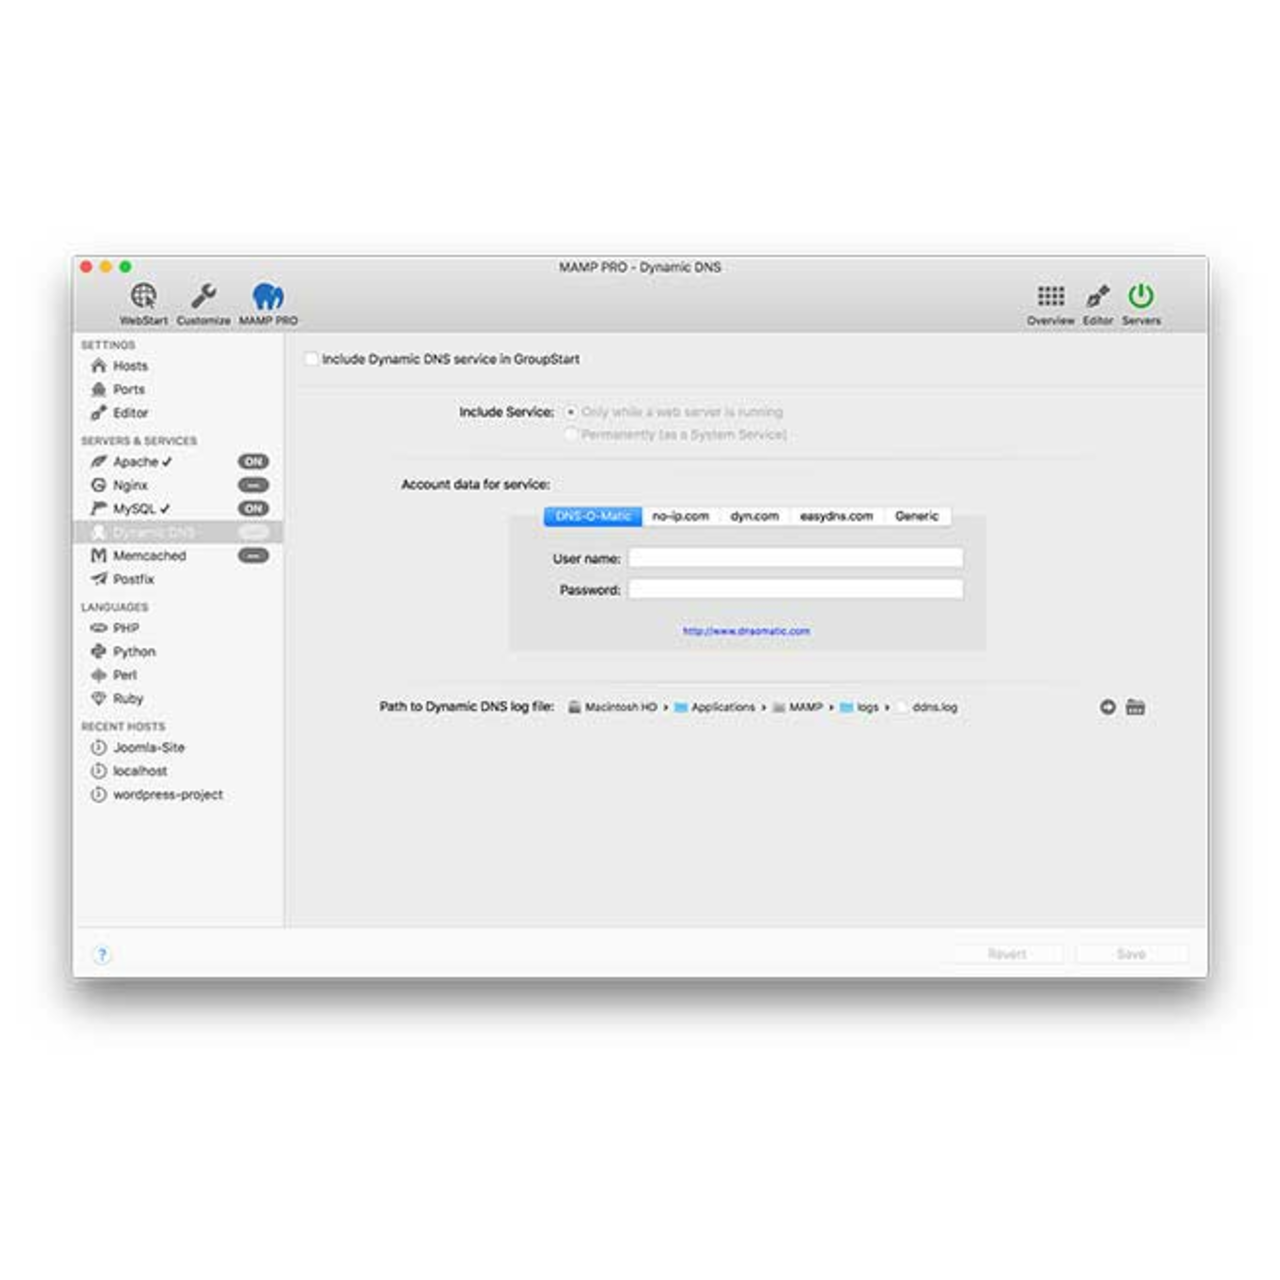1280x1280 pixels.
Task: Select Permanently as a System Service option
Action: click(571, 435)
